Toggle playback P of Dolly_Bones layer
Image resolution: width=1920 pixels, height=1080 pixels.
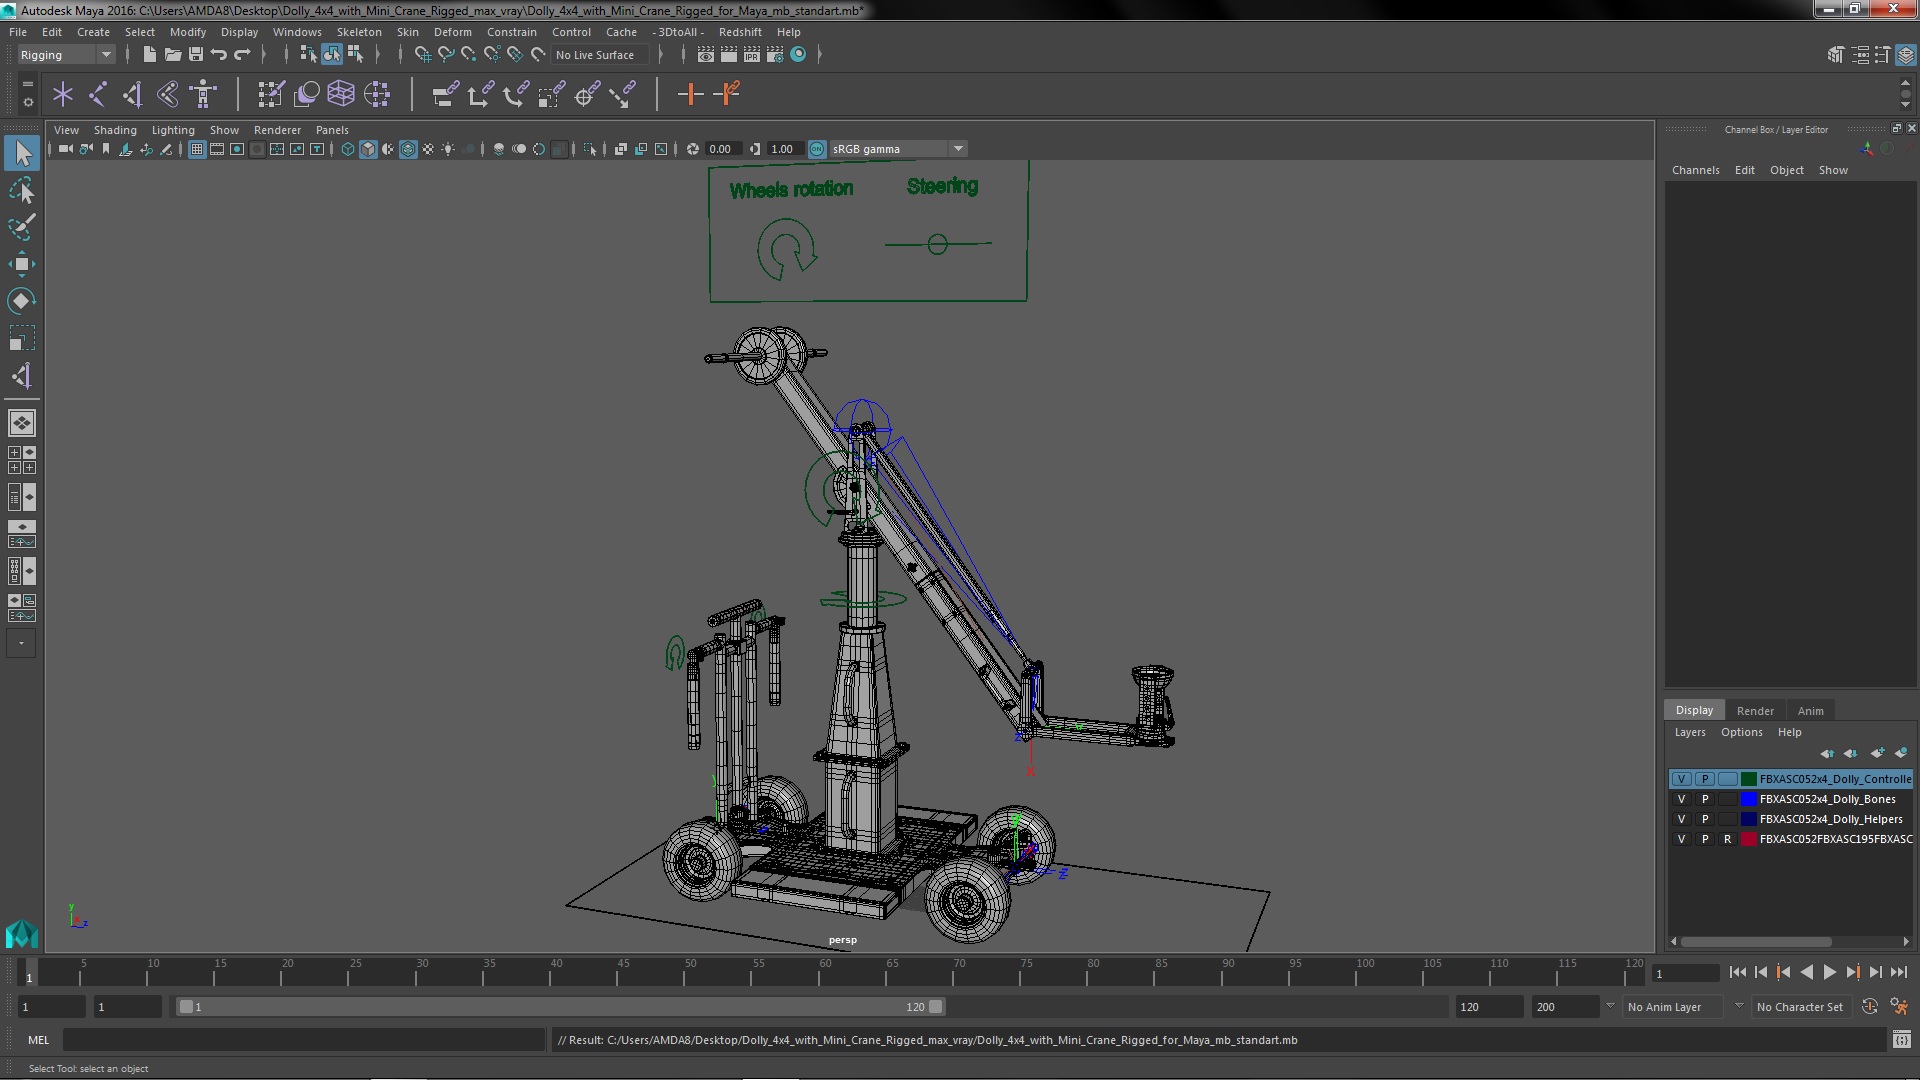pyautogui.click(x=1705, y=799)
